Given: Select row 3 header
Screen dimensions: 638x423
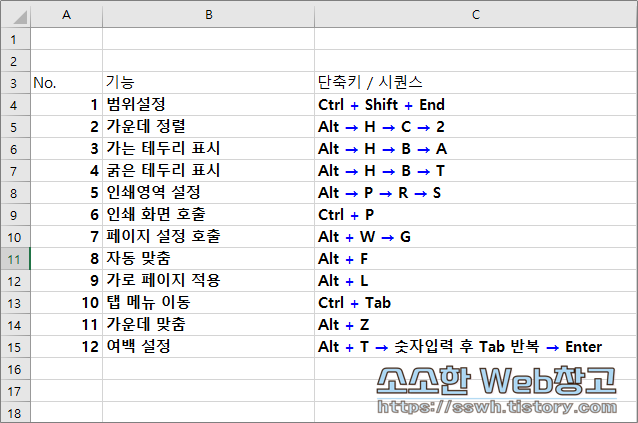Looking at the screenshot, I should tap(15, 83).
